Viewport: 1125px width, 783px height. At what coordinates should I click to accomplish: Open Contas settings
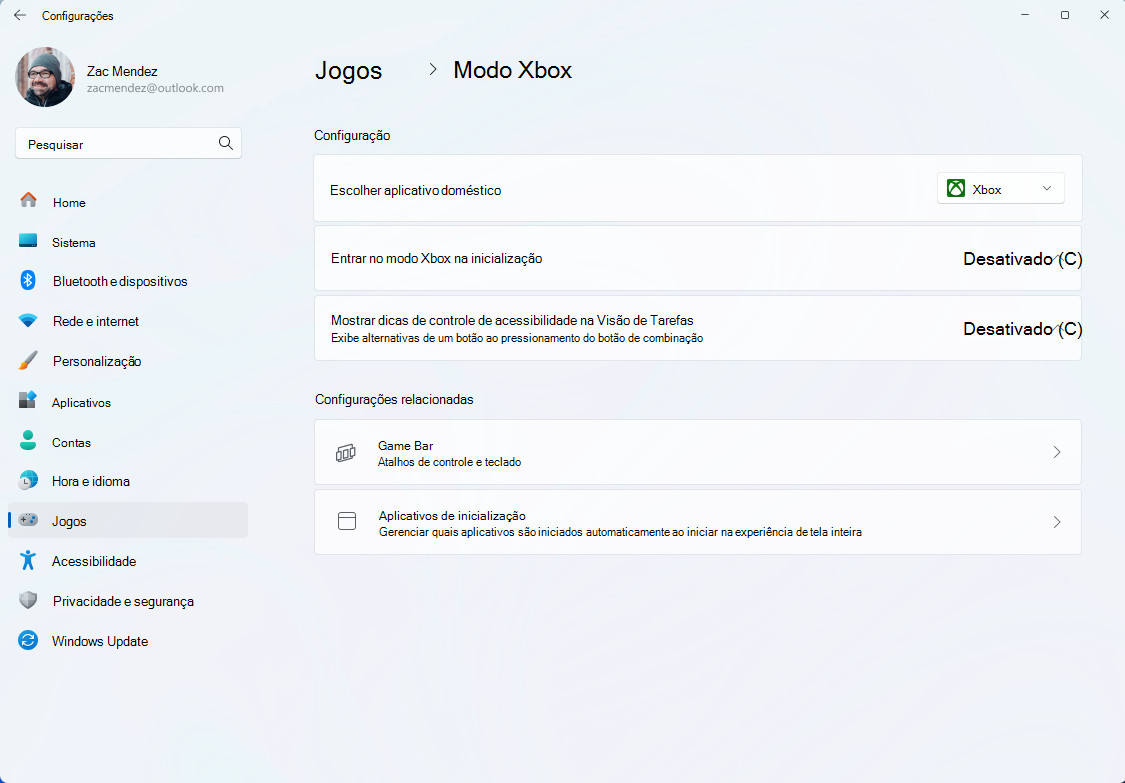click(128, 442)
